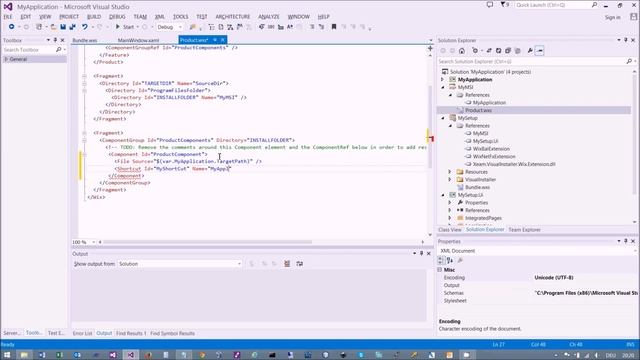Select Product.wxs in Solution Explorer
The width and height of the screenshot is (640, 360).
(x=478, y=110)
